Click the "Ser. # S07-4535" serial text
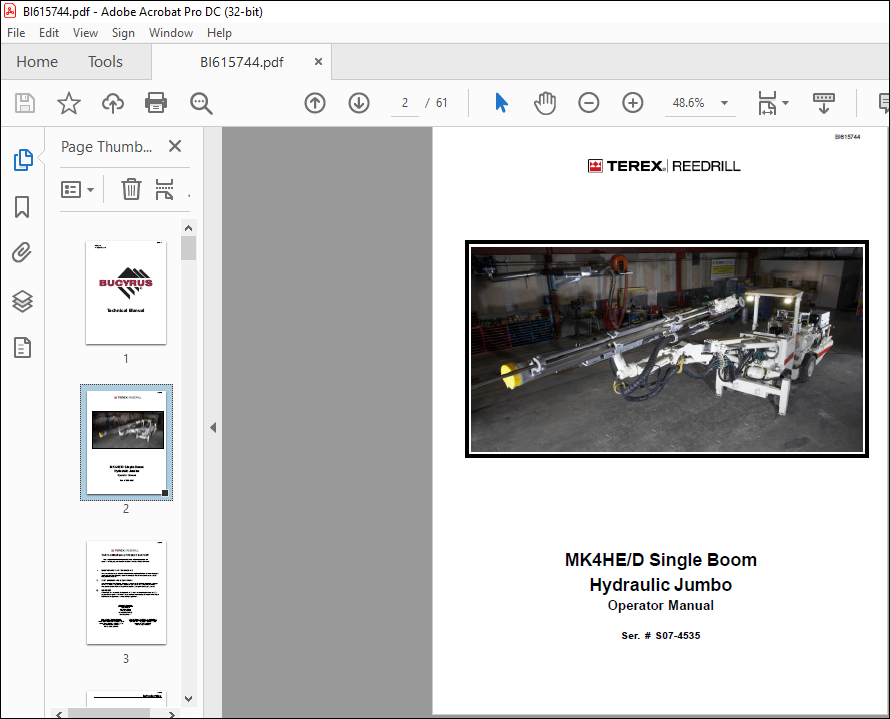Screen dimensions: 890x719 661,636
